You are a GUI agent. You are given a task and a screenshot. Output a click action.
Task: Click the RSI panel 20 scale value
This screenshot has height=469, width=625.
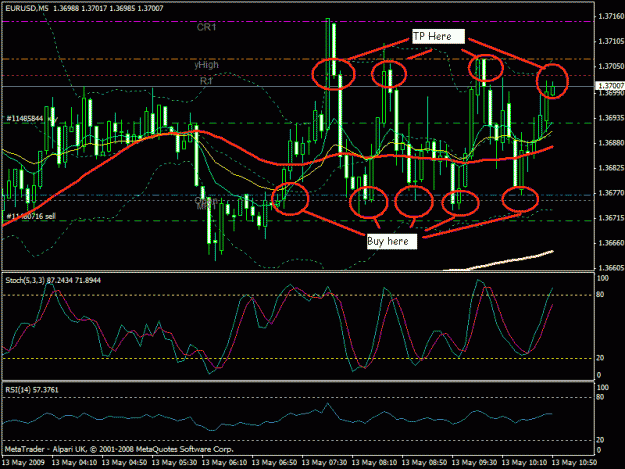(x=600, y=440)
